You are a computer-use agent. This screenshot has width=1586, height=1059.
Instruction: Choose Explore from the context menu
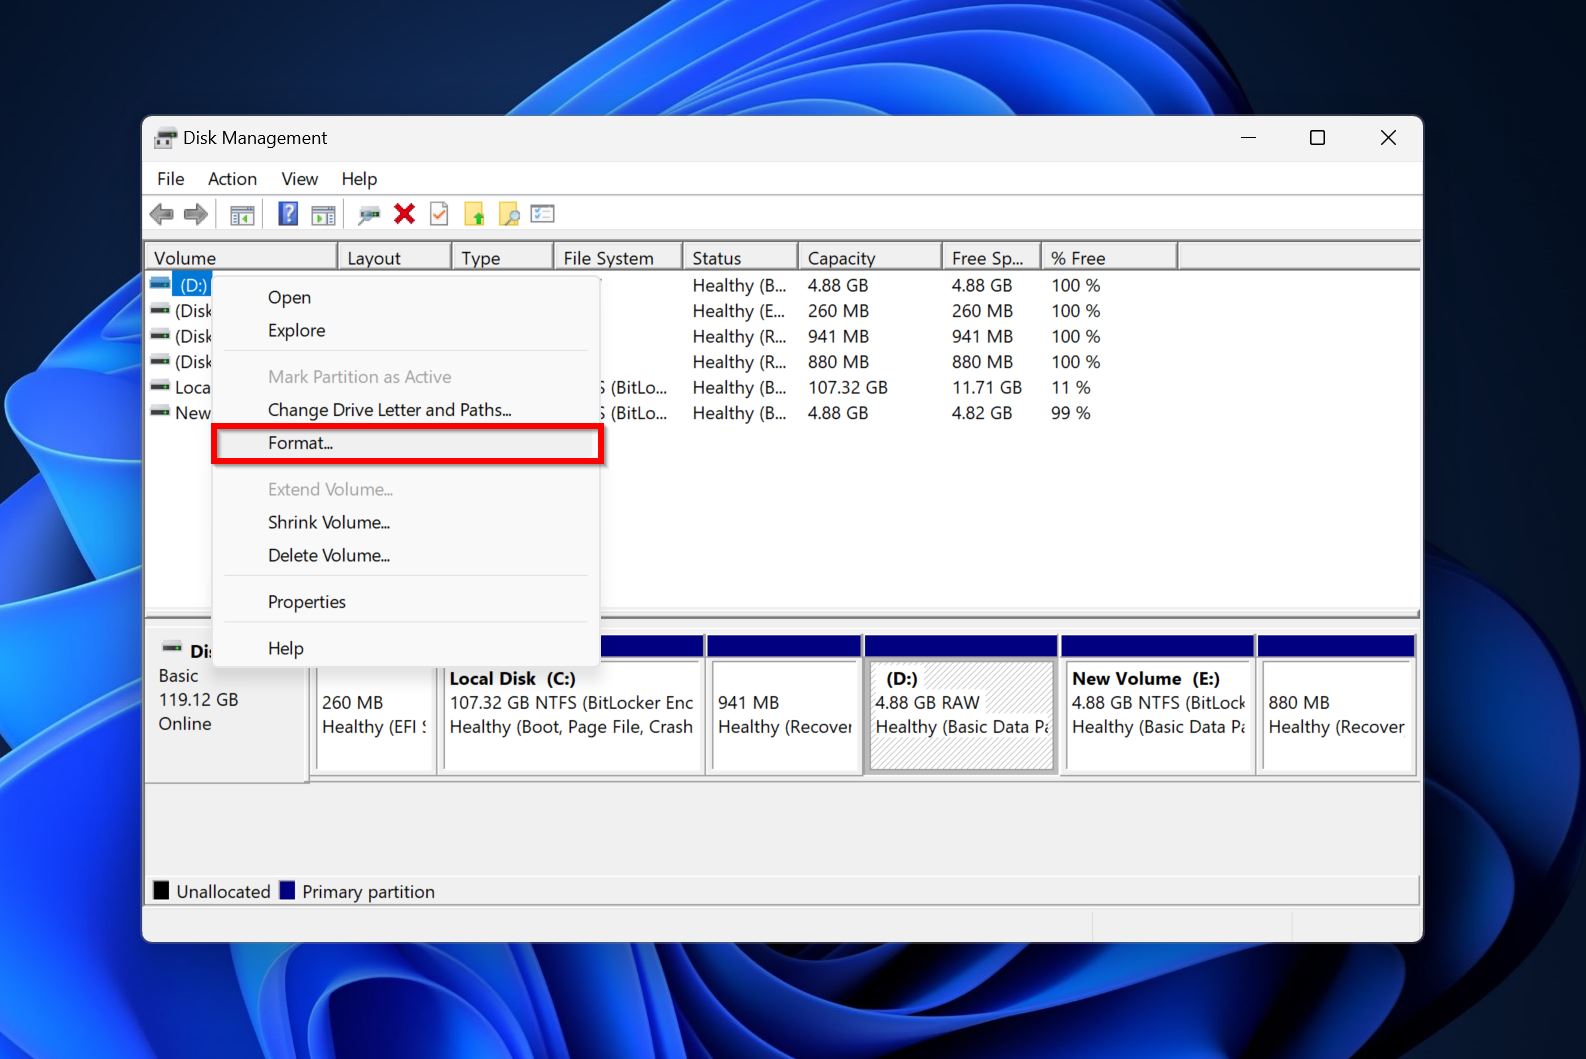(x=406, y=330)
